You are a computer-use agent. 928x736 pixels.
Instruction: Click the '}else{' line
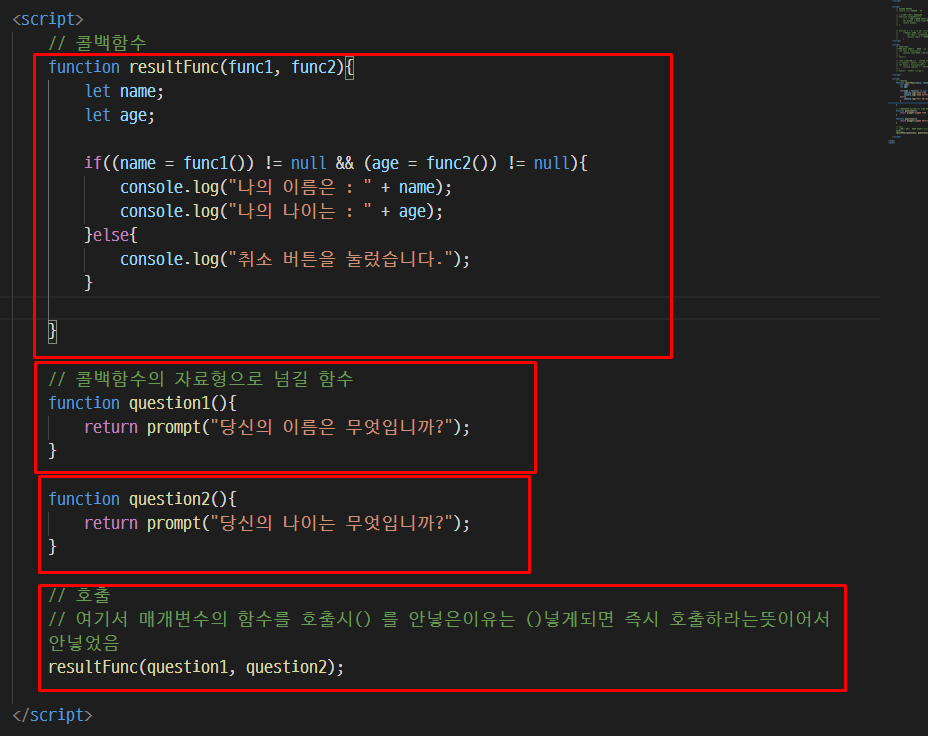tap(111, 235)
